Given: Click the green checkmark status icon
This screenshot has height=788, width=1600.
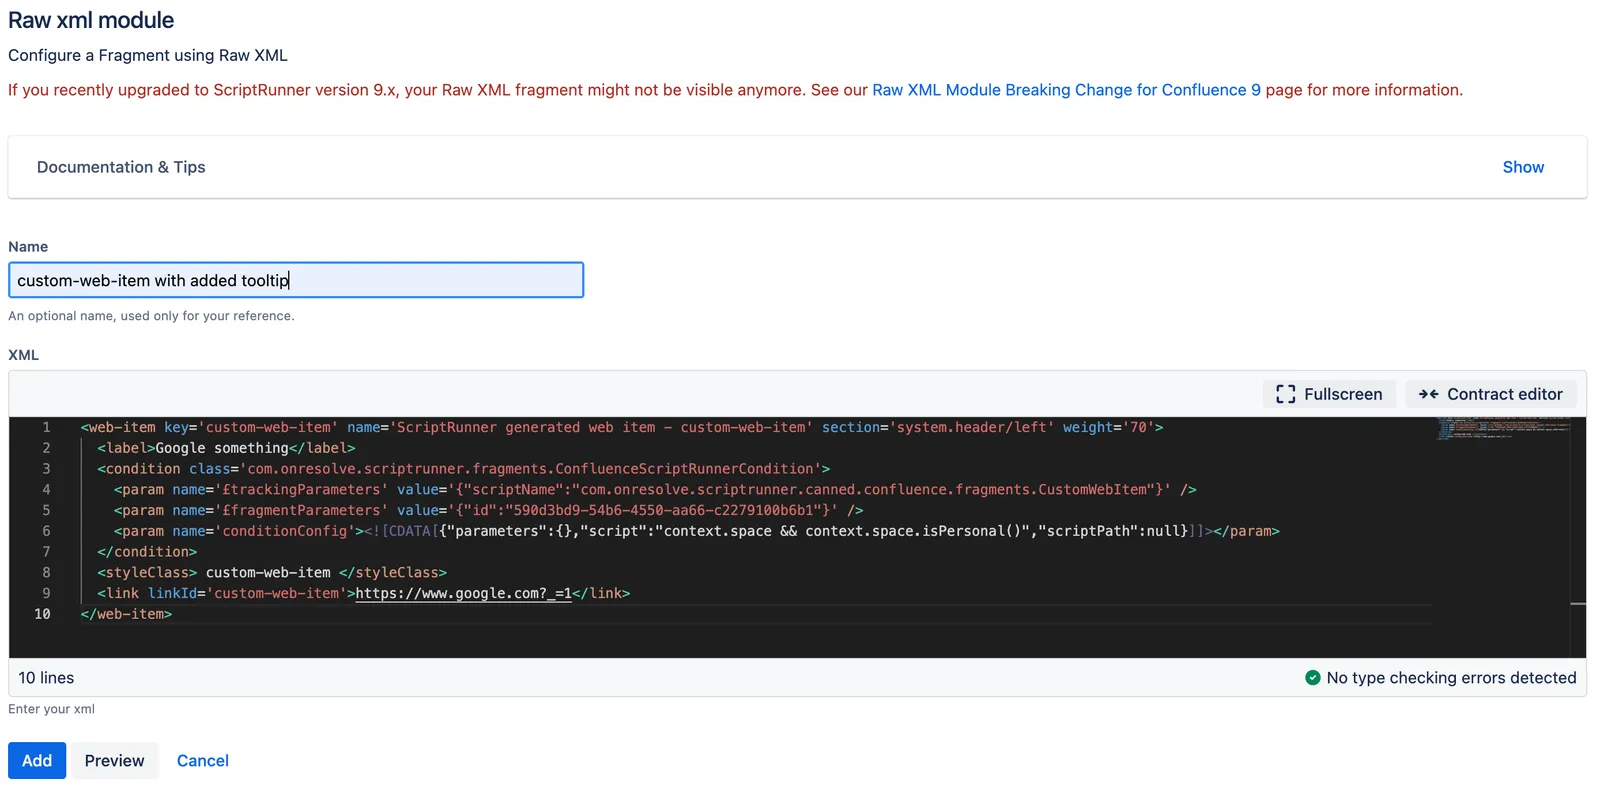Looking at the screenshot, I should (x=1313, y=678).
